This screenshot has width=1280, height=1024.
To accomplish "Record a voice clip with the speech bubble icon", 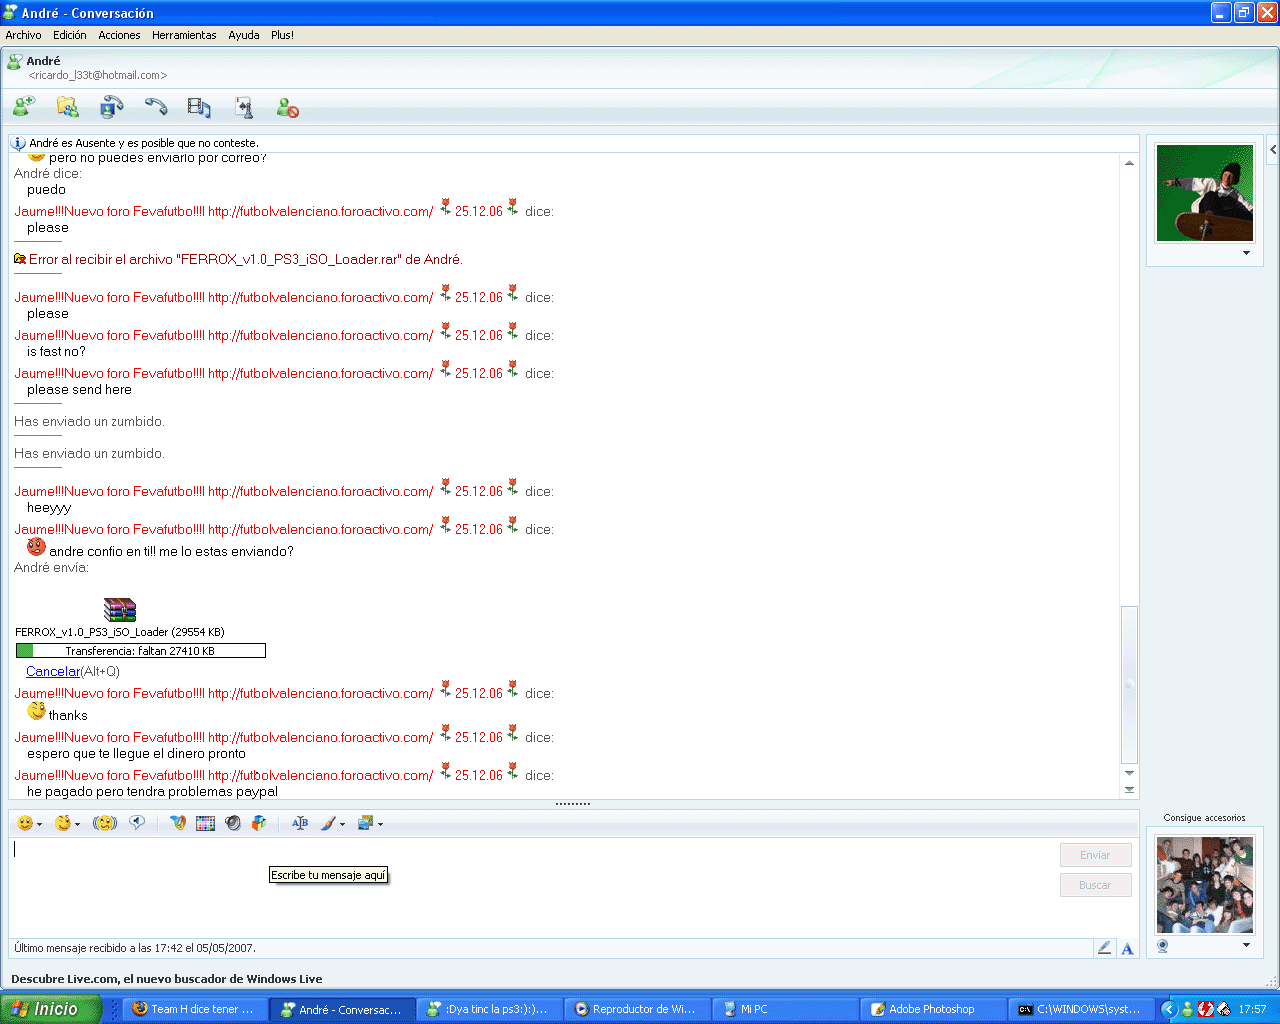I will click(137, 823).
